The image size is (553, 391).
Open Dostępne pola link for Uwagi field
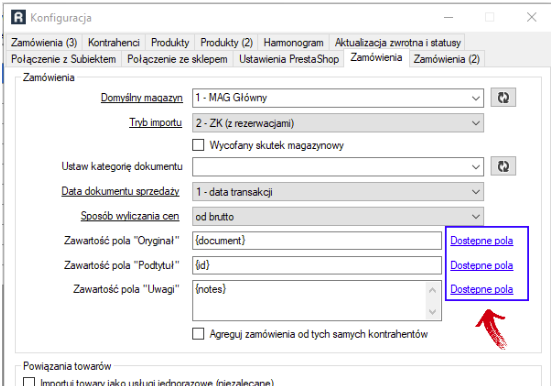481,289
